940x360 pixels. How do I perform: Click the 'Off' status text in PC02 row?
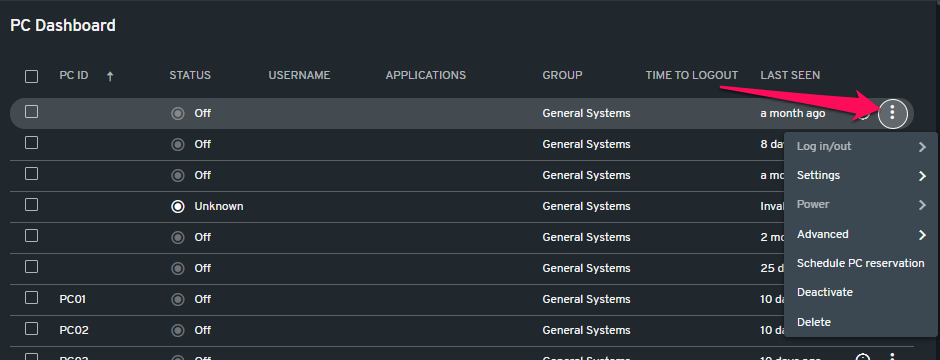(x=203, y=330)
